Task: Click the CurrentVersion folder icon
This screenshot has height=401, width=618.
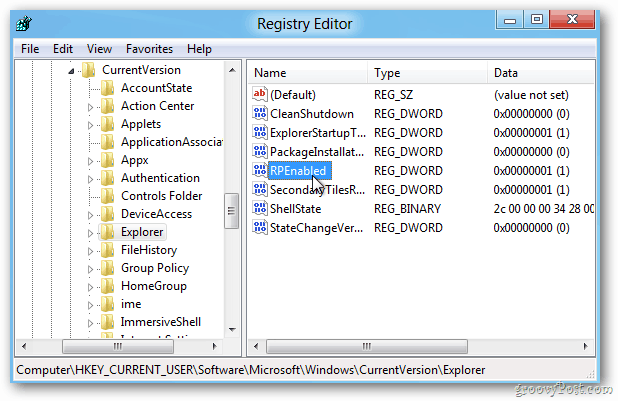Action: tap(89, 70)
